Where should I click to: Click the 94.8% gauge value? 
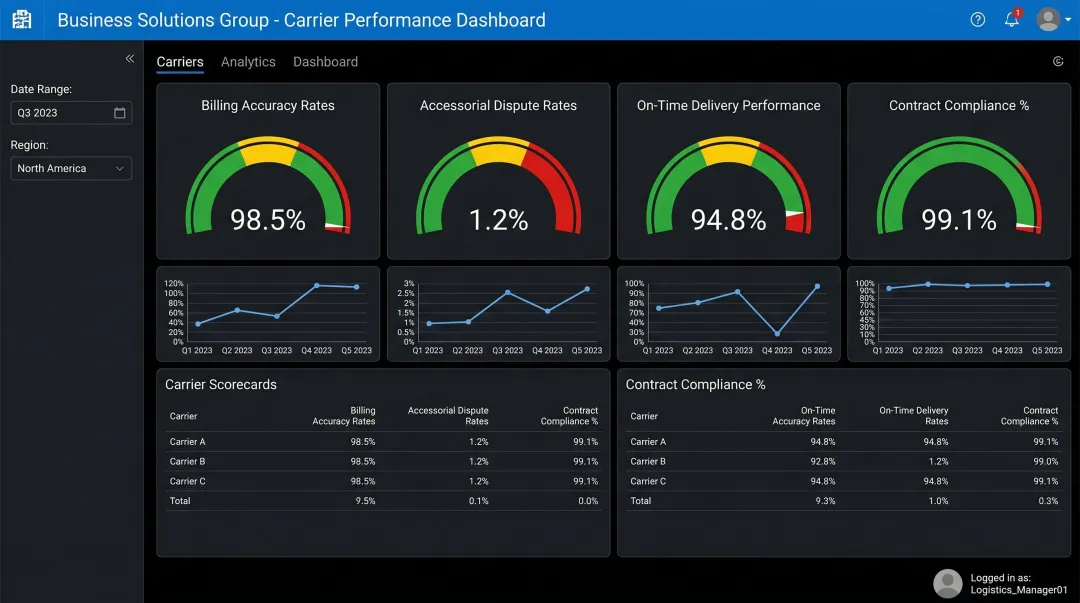click(x=729, y=220)
